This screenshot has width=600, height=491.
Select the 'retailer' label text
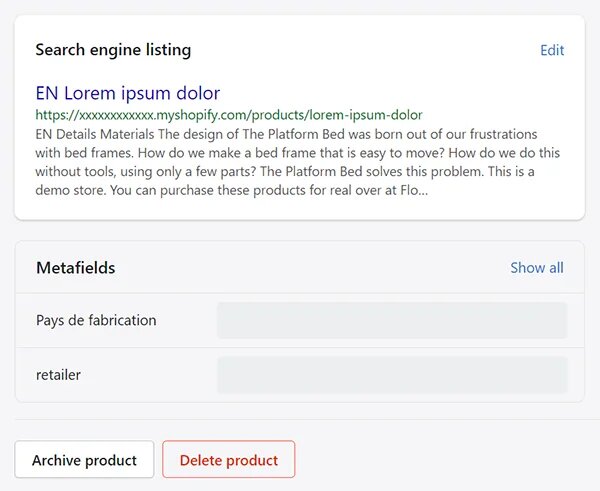click(x=58, y=375)
